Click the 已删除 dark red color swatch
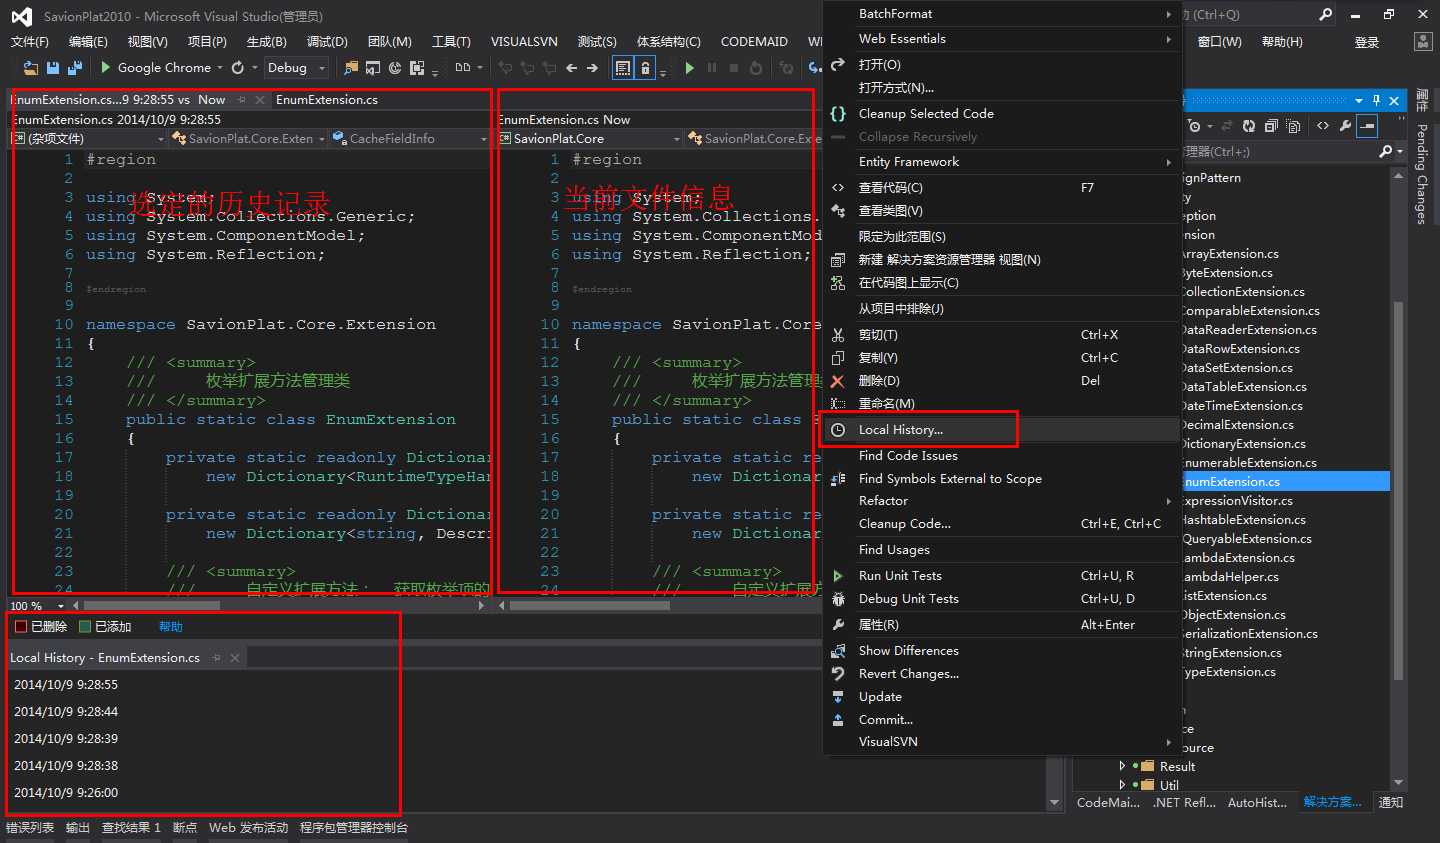Screen dimensions: 1440x843 coord(21,627)
